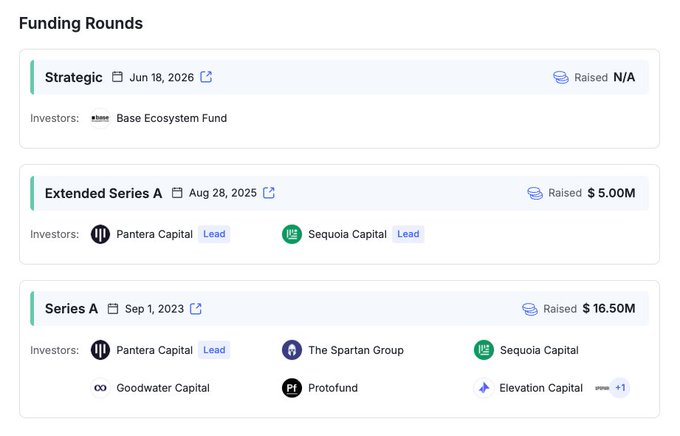Click the $ 5.00M raised amount
Screen dimensions: 680x436
coord(611,193)
